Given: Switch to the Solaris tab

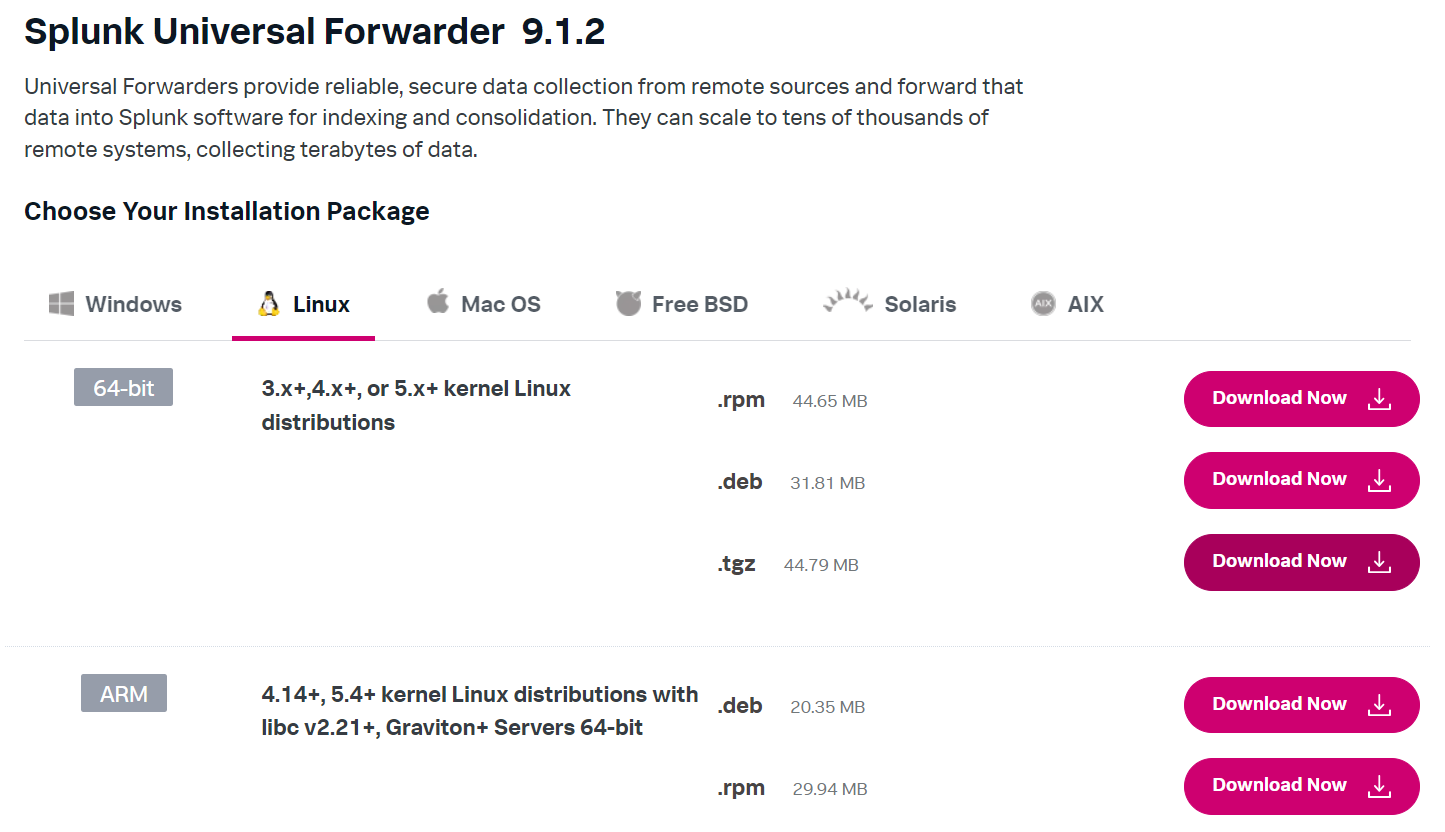Looking at the screenshot, I should tap(919, 305).
